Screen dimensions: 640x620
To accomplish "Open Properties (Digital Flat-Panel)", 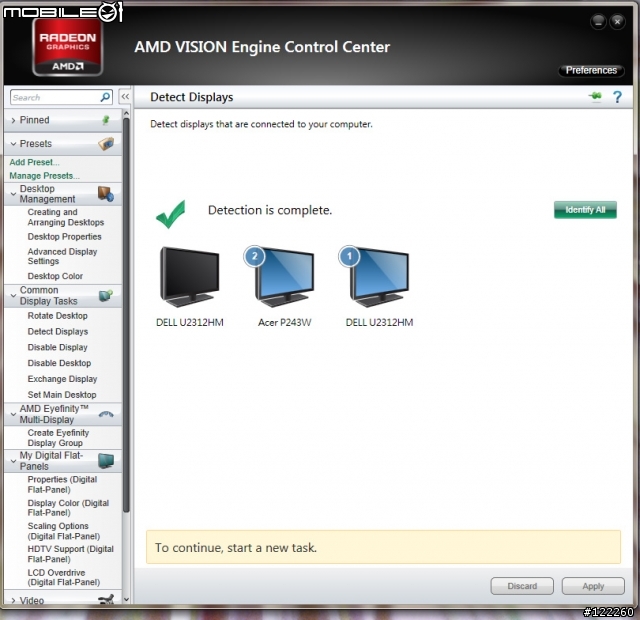I will [62, 484].
